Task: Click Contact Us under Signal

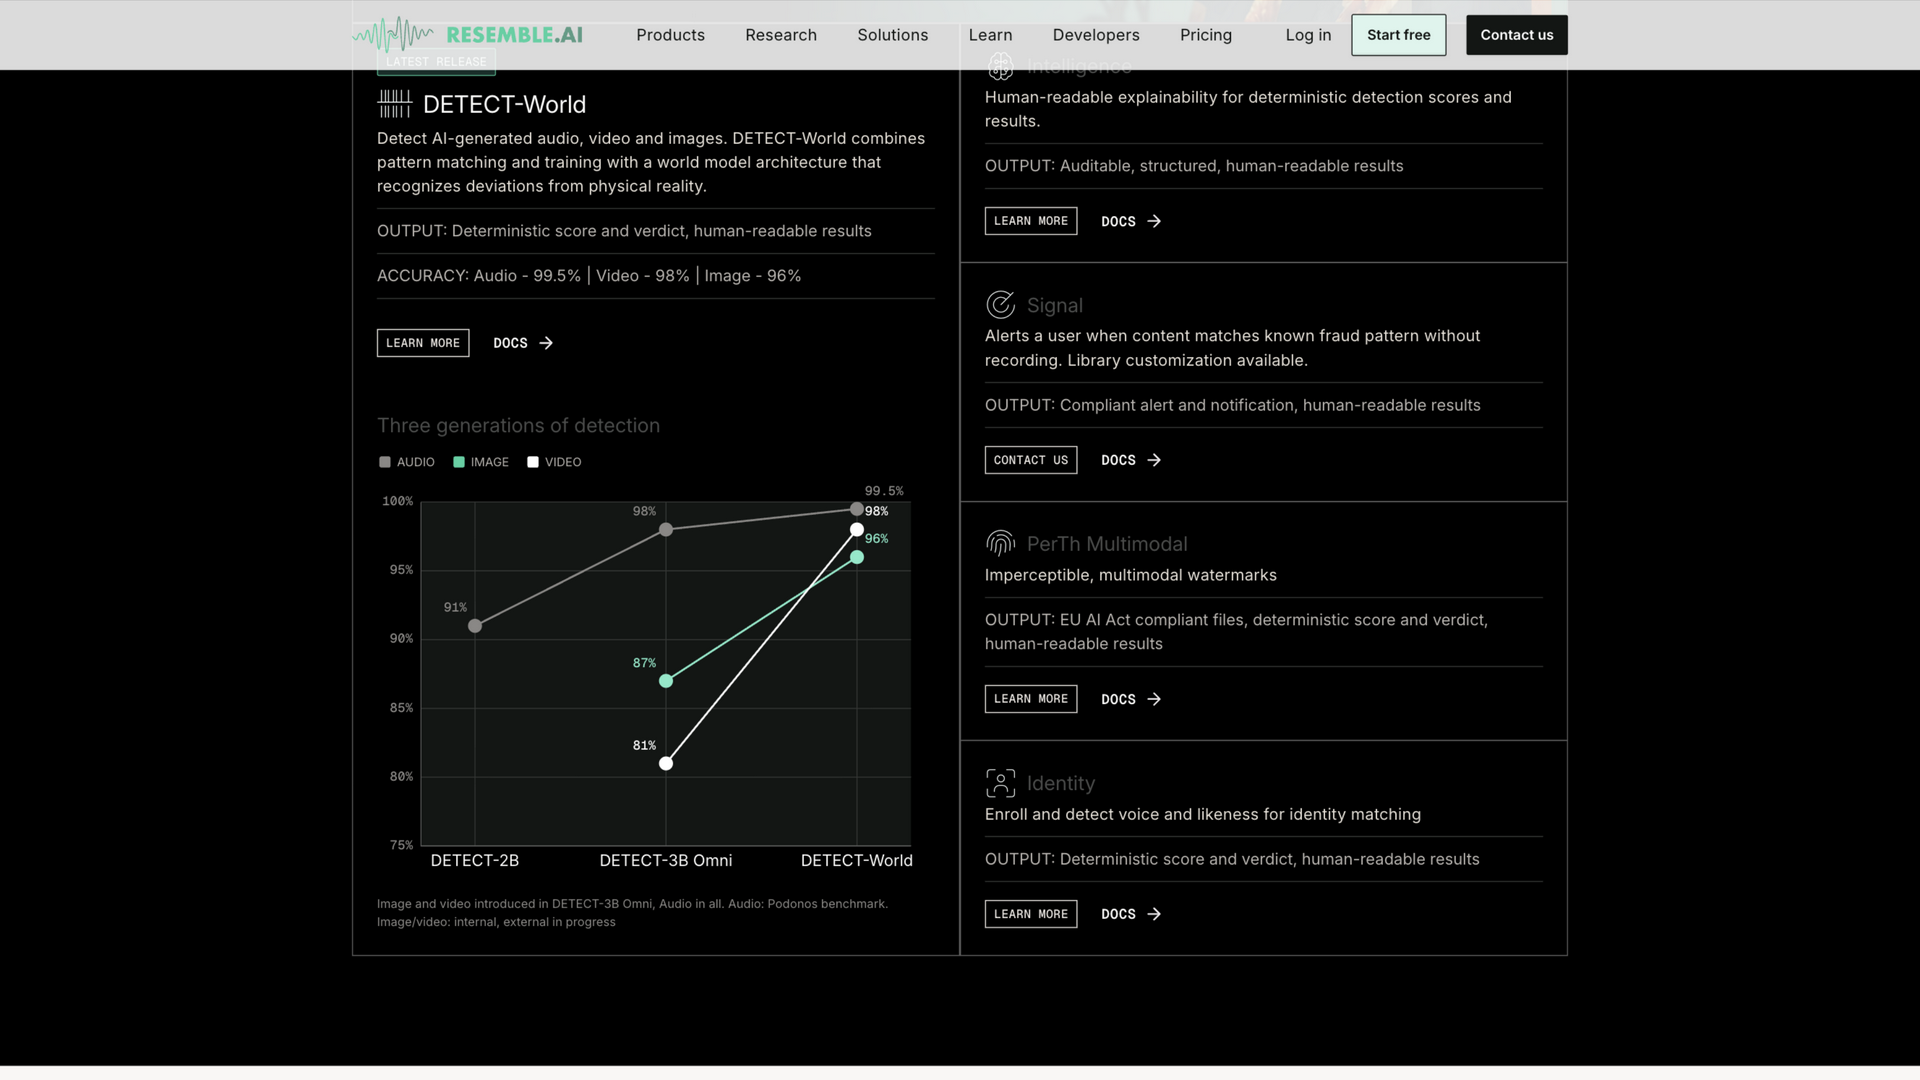Action: coord(1031,460)
